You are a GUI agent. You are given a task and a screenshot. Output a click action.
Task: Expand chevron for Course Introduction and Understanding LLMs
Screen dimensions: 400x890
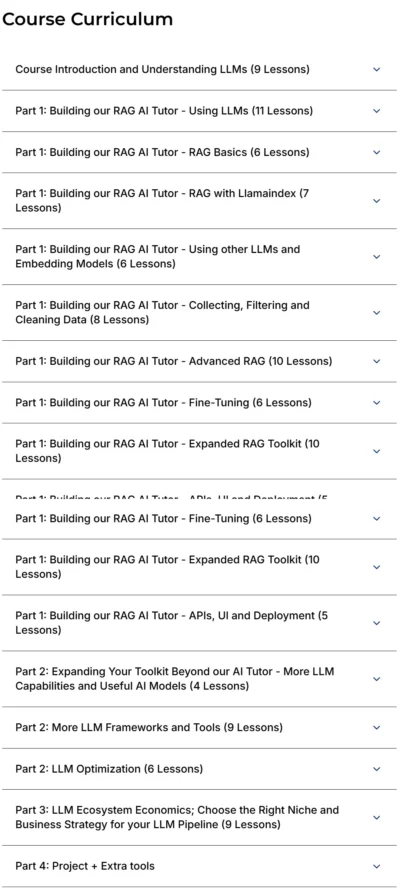[x=376, y=70]
